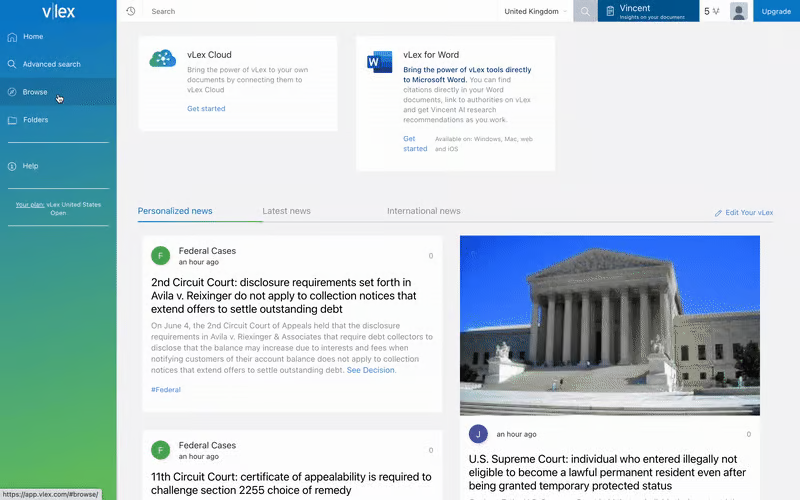Screen dimensions: 800x500
Task: Open Advanced search in the sidebar
Action: click(x=58, y=64)
